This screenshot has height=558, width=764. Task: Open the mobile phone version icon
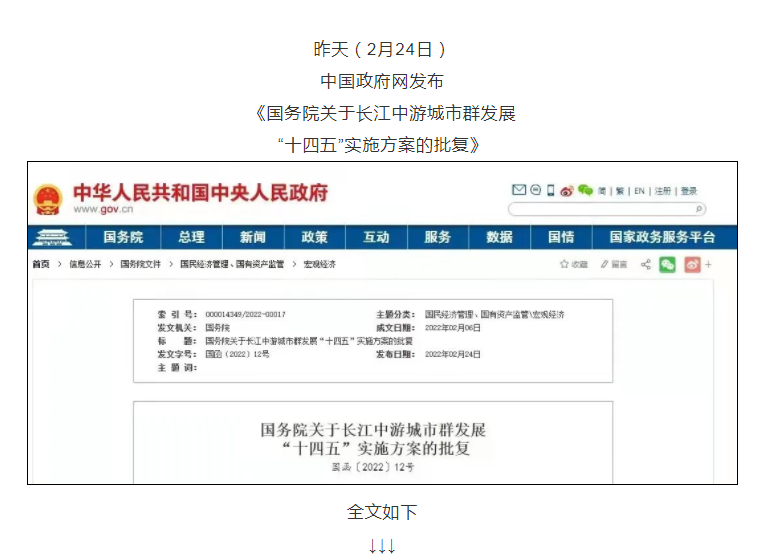point(550,190)
